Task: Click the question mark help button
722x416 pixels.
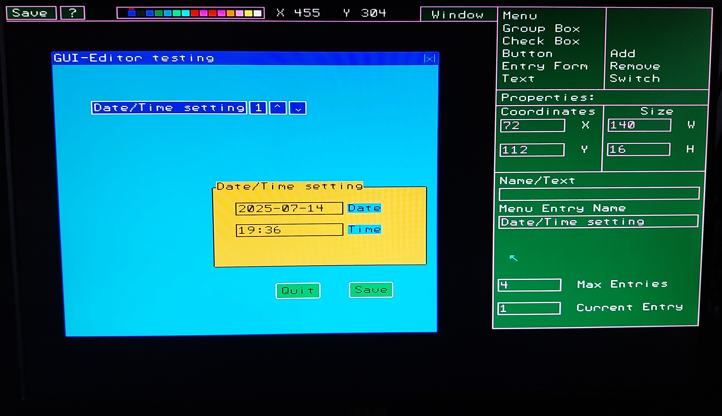Action: coord(72,13)
